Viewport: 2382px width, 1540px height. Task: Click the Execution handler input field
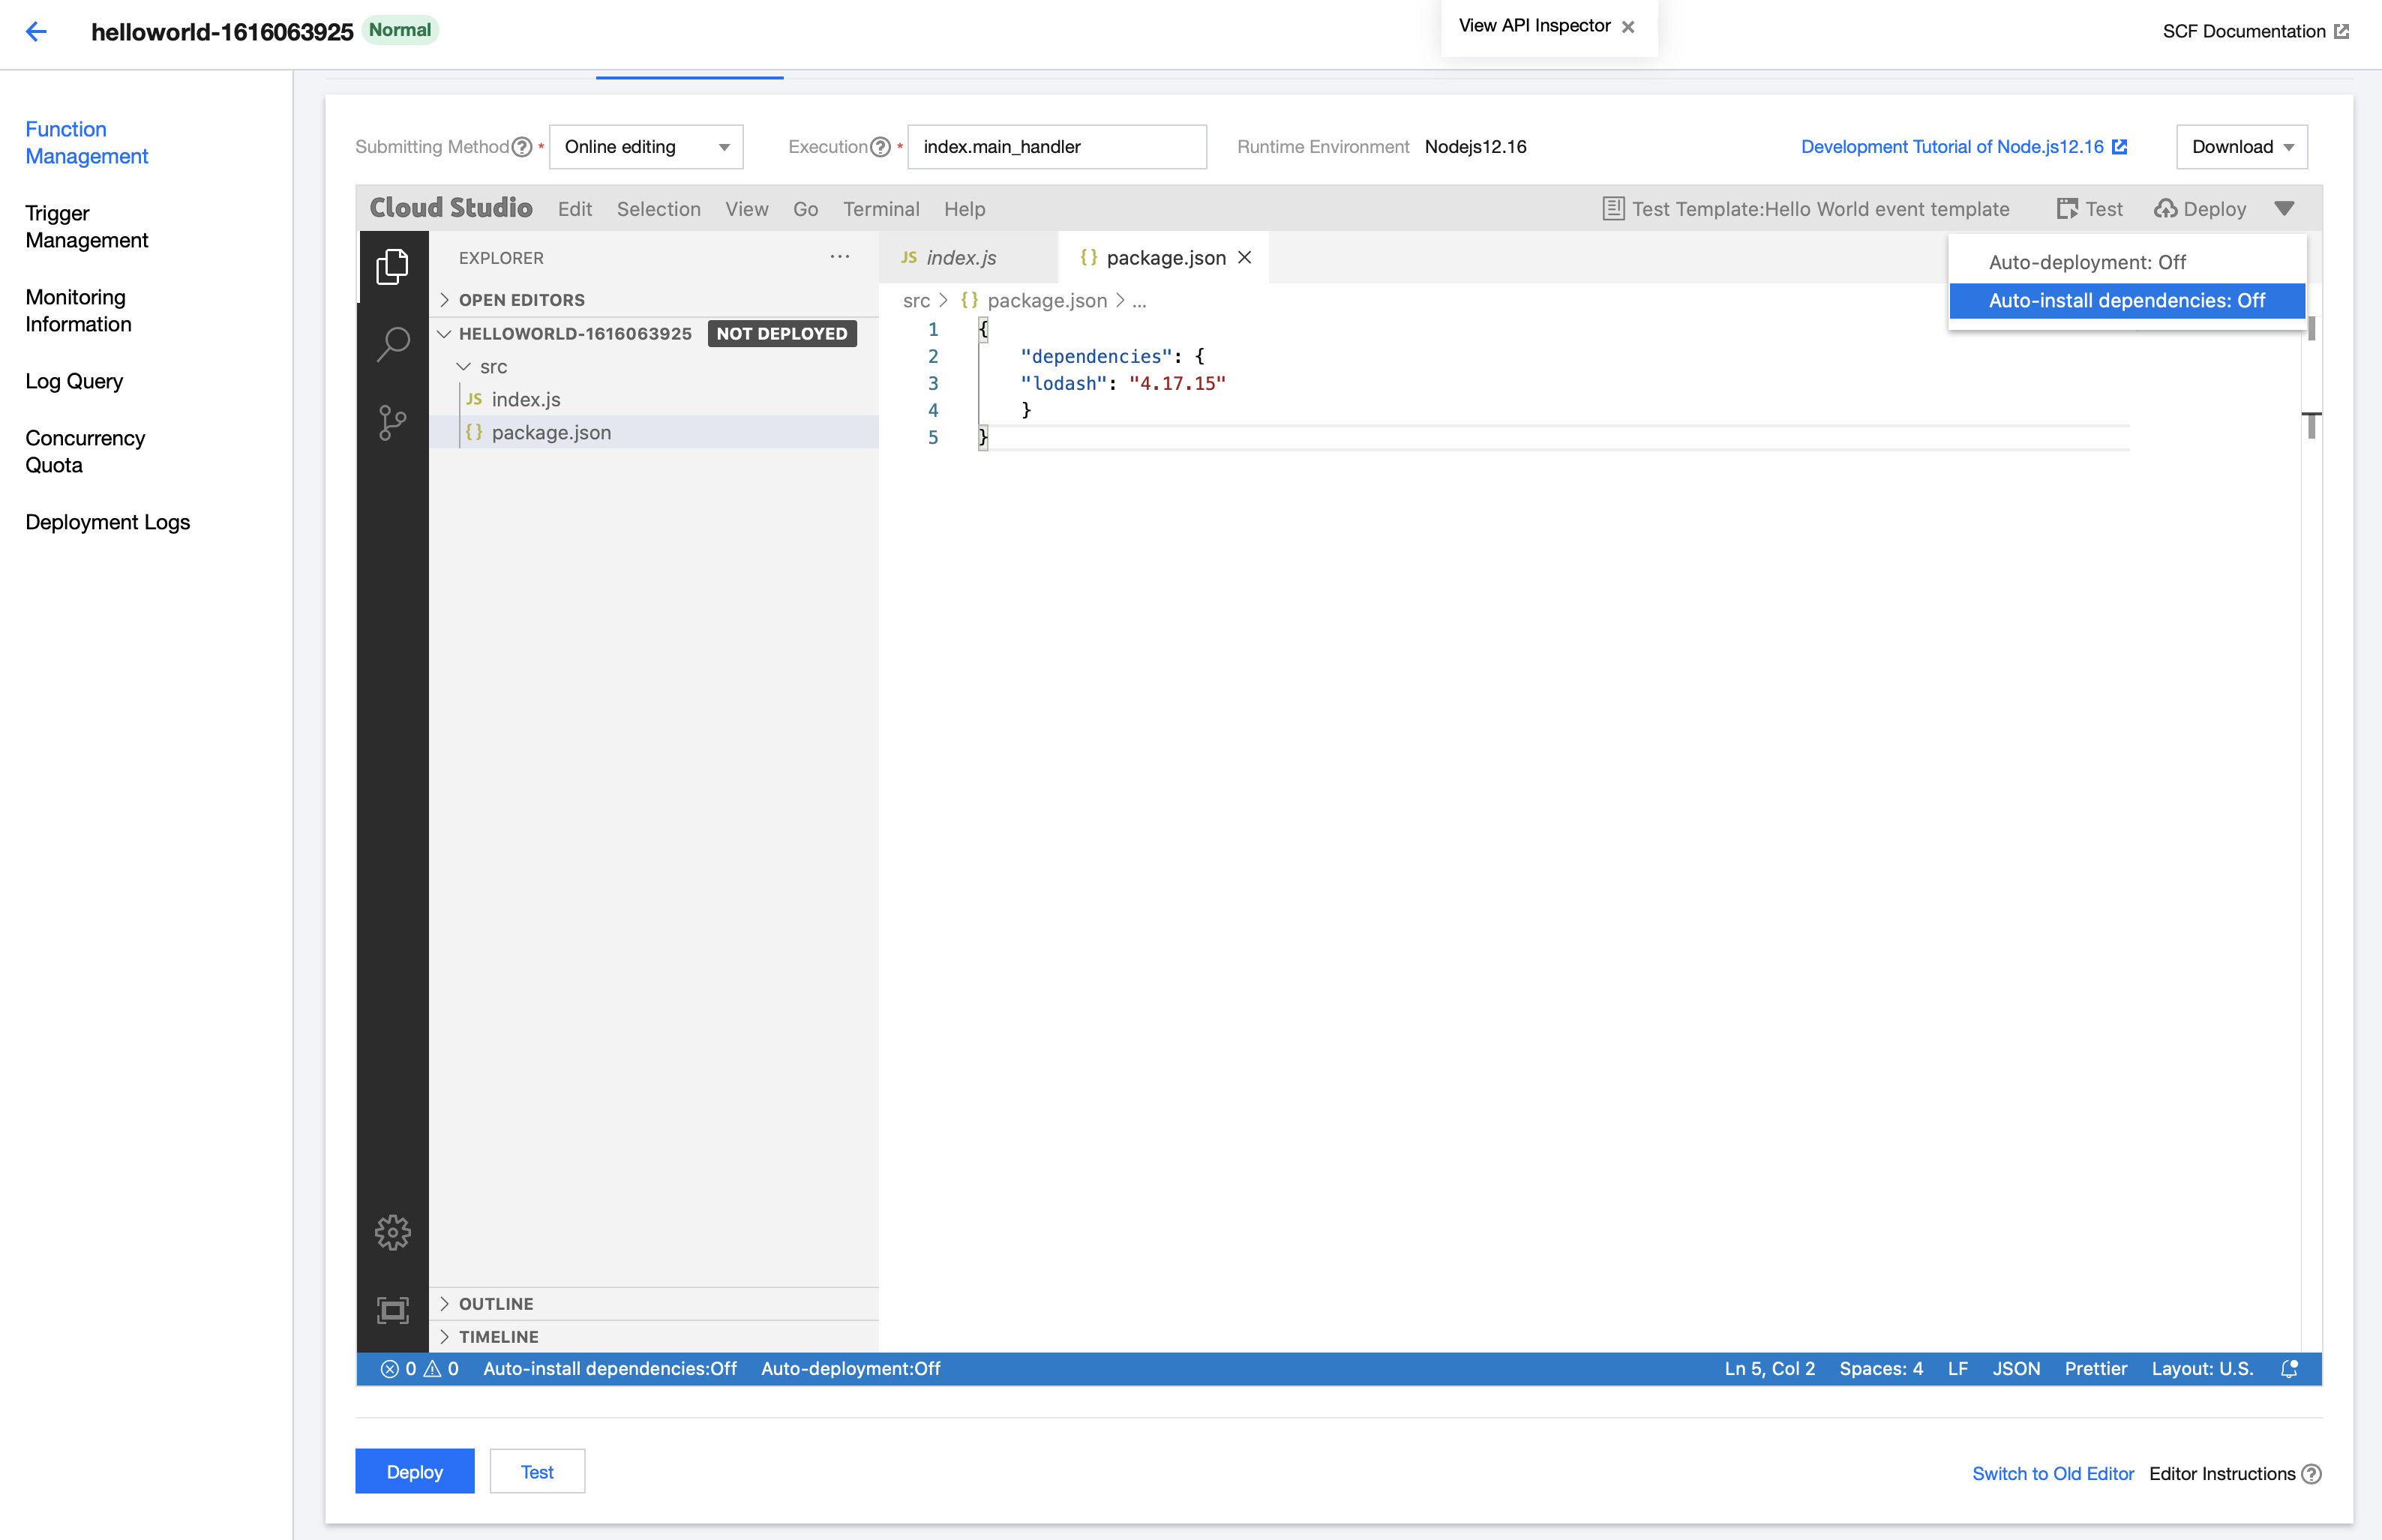click(1056, 147)
